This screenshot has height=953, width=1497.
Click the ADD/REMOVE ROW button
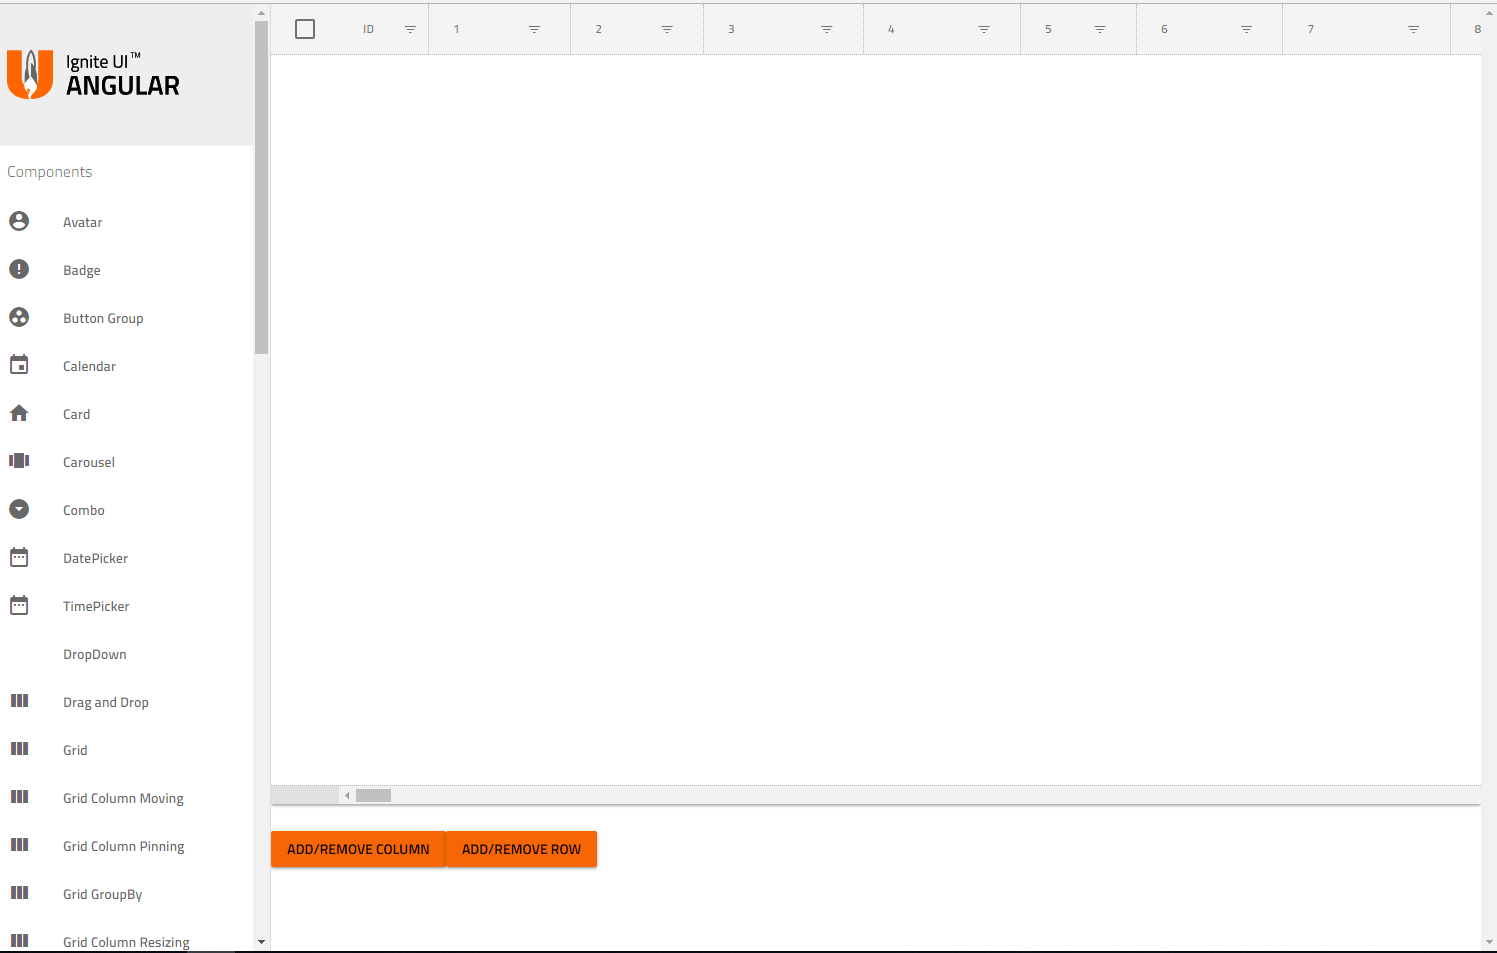(x=521, y=848)
